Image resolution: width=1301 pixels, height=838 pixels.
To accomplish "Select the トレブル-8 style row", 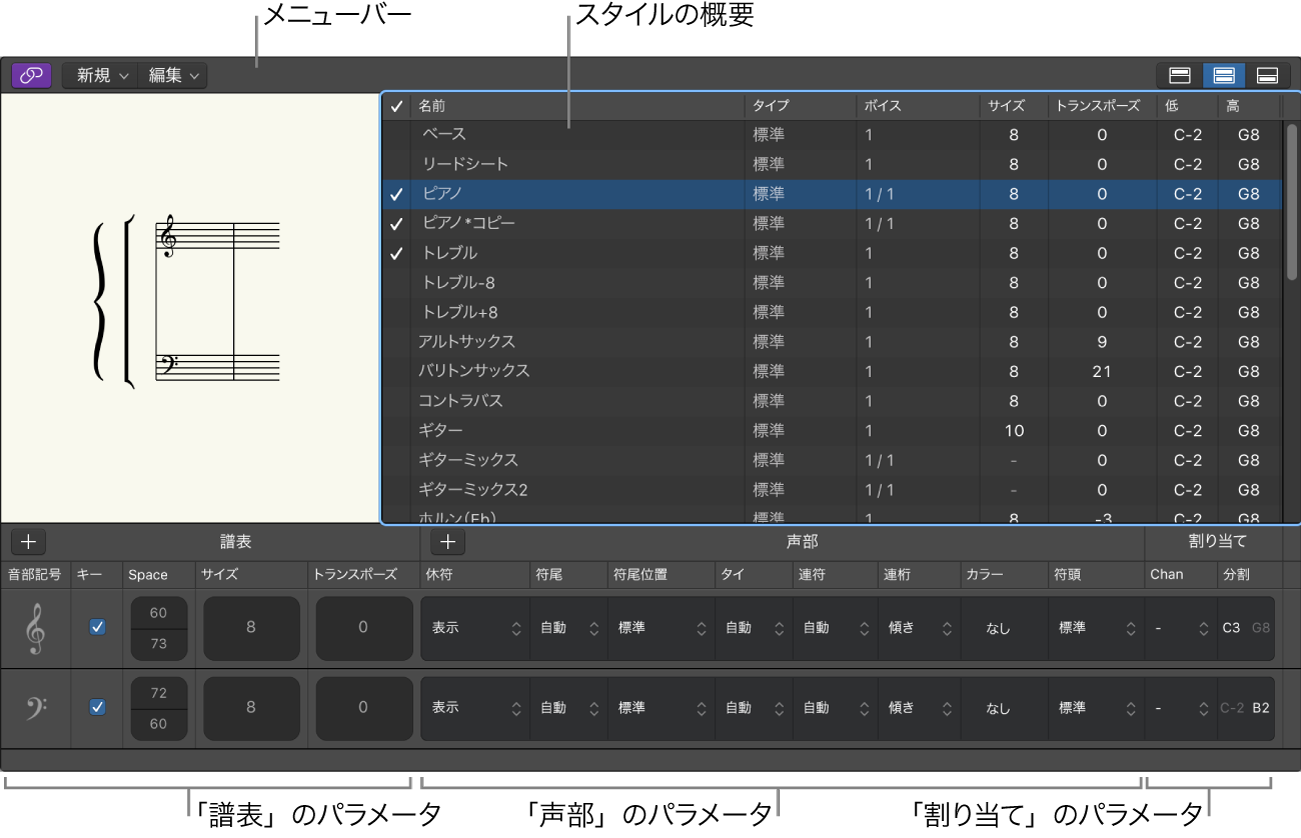I will click(832, 283).
